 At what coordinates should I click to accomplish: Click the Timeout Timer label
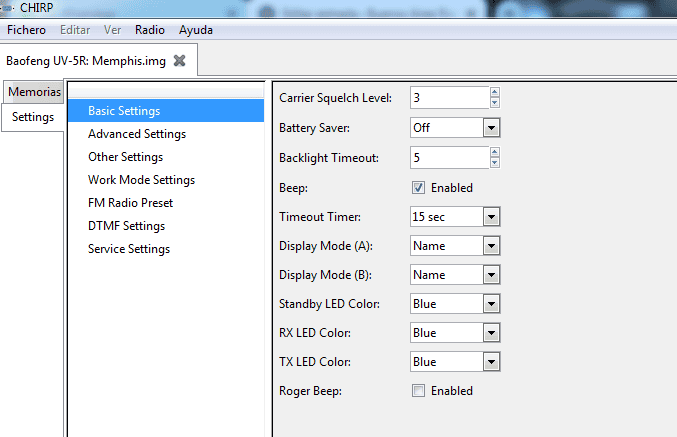pos(320,217)
